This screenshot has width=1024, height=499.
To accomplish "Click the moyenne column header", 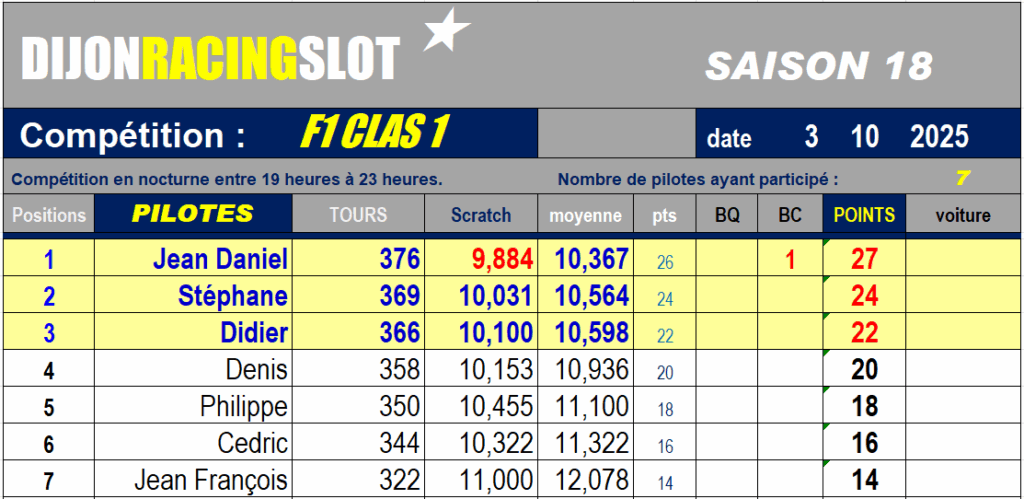I will (586, 215).
